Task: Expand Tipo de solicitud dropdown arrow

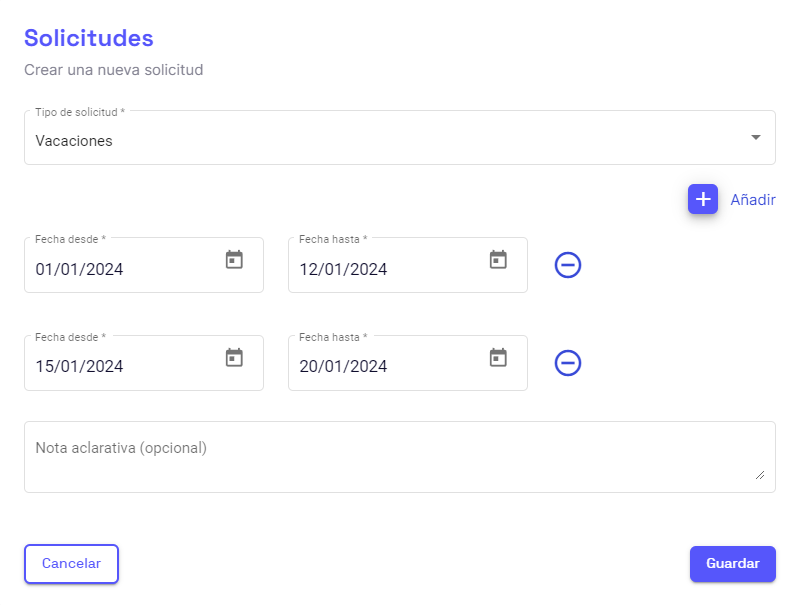Action: pos(756,137)
